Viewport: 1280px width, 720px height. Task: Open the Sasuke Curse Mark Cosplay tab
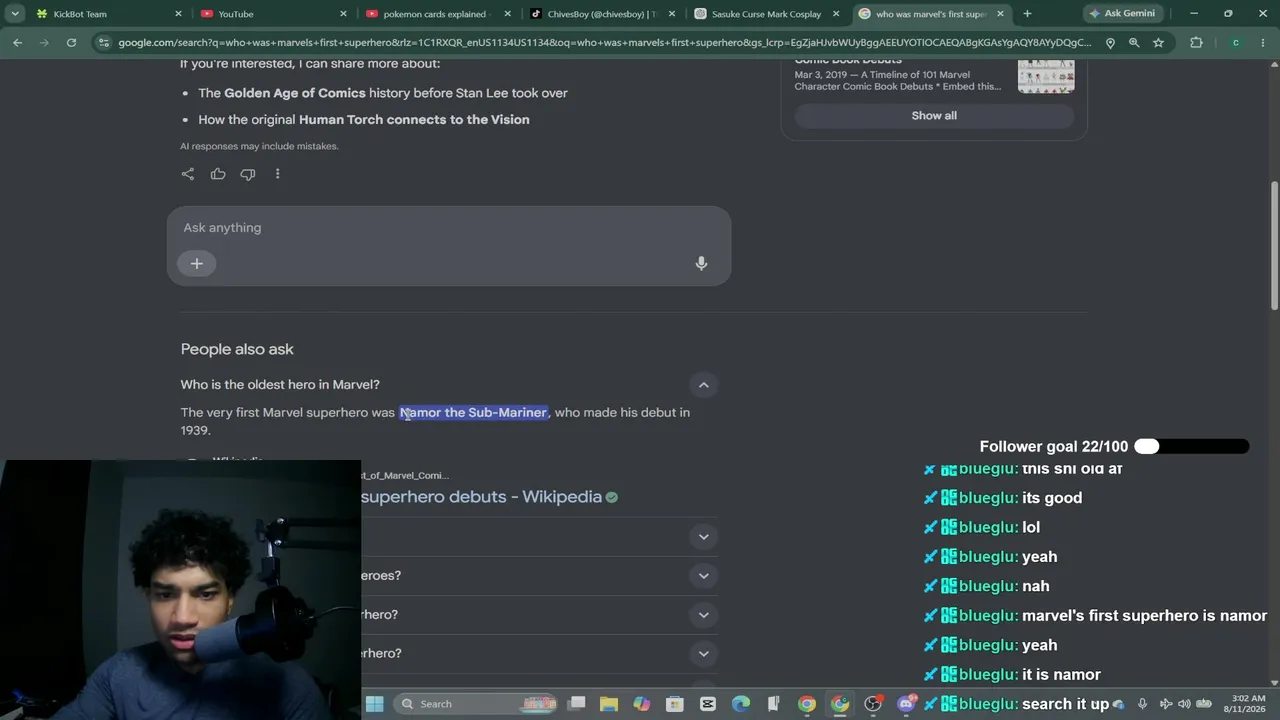click(x=768, y=14)
